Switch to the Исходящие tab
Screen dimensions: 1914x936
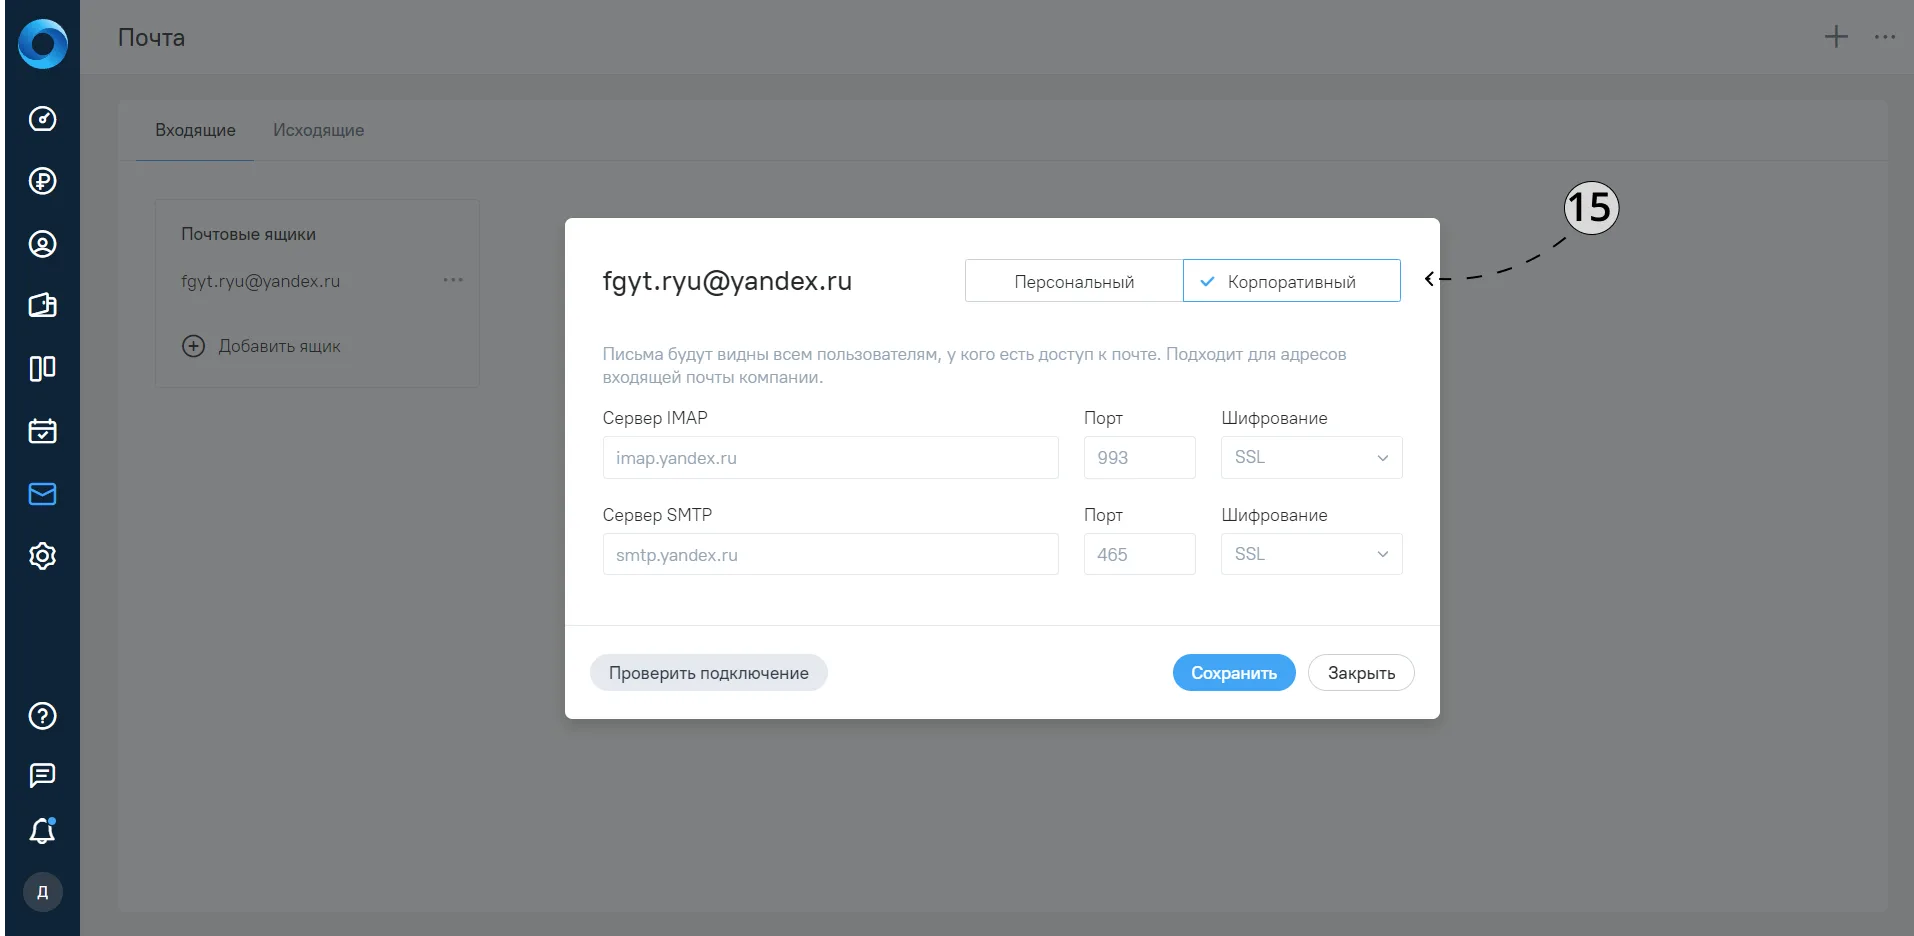(x=318, y=130)
